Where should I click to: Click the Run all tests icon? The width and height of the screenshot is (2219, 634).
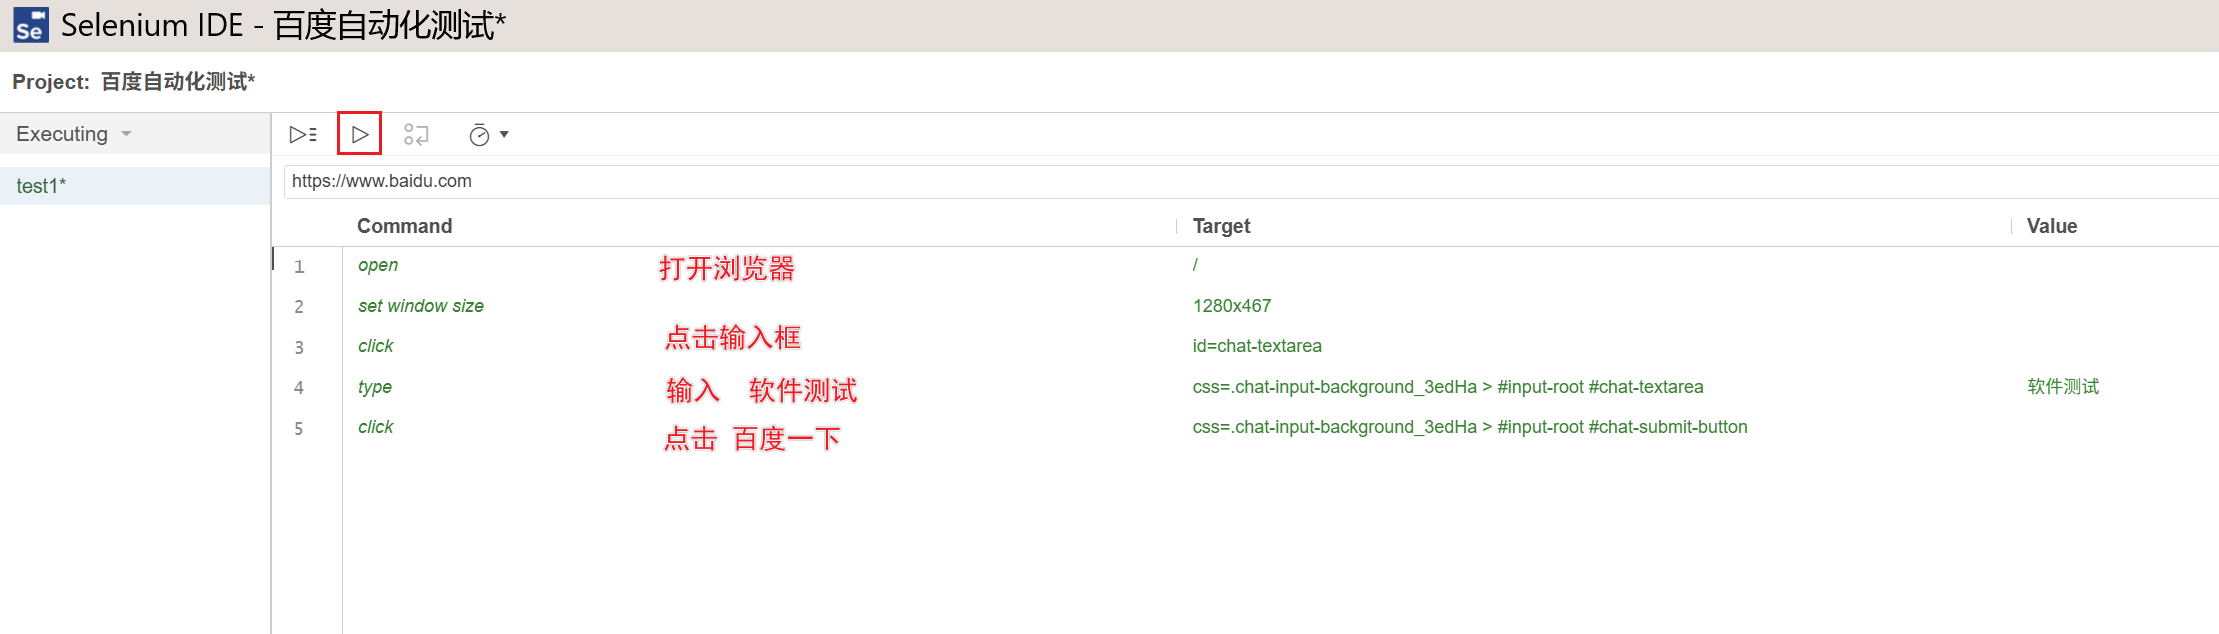pos(303,134)
